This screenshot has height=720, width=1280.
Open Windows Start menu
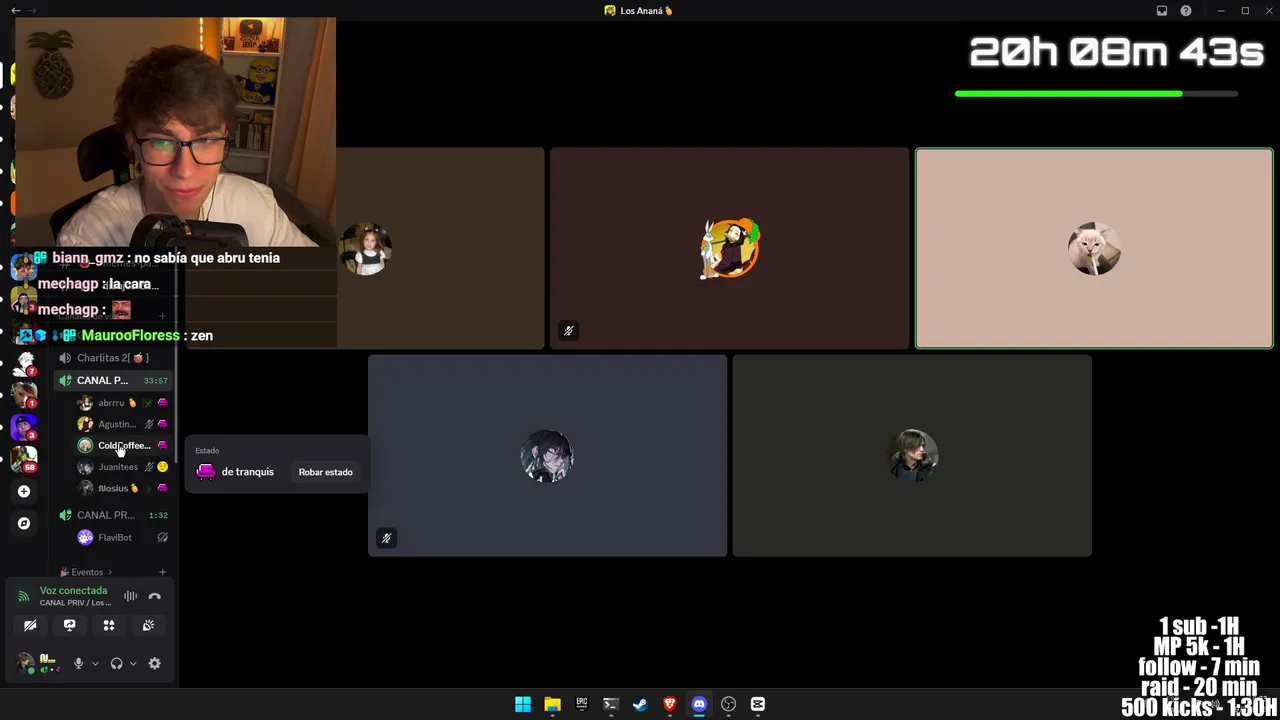(x=523, y=704)
